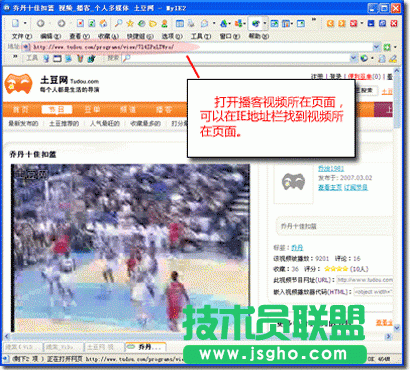Go back with the first round arrow
The height and width of the screenshot is (370, 410).
point(40,23)
